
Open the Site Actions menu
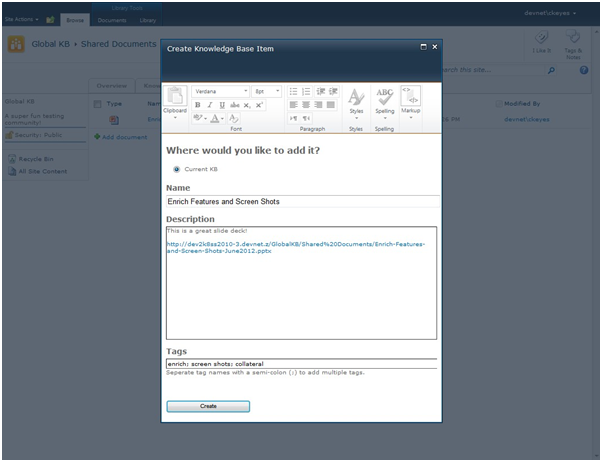21,20
